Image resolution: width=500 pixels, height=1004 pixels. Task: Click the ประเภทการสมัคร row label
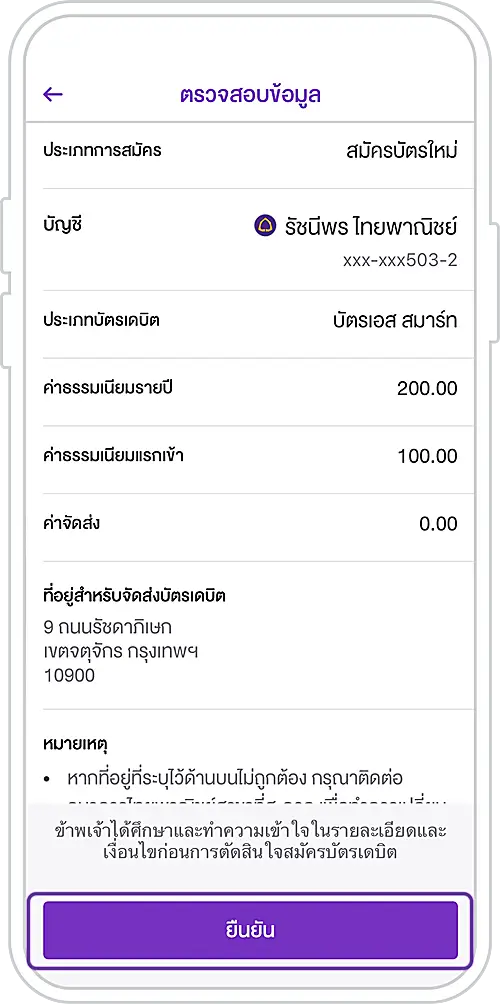[x=102, y=151]
